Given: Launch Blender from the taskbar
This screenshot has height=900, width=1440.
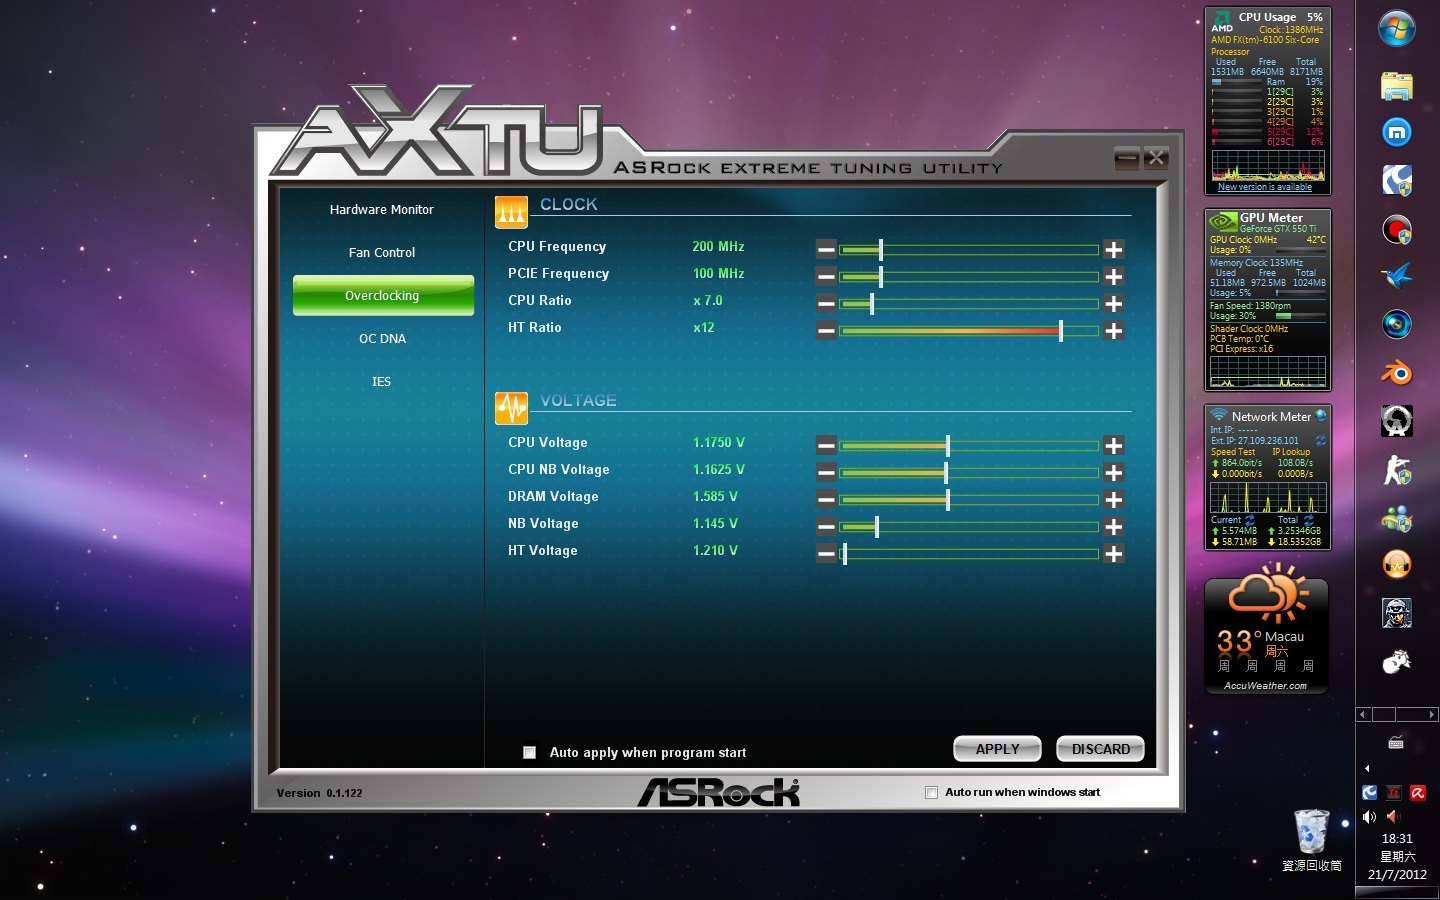Looking at the screenshot, I should click(x=1397, y=374).
